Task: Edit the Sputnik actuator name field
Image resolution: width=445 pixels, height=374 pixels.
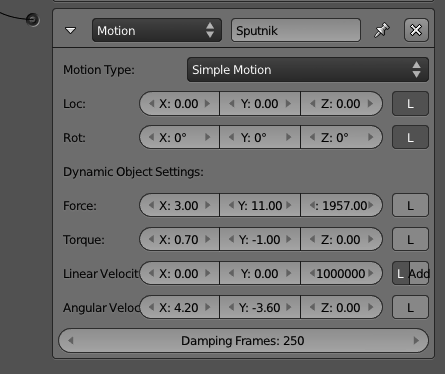Action: 296,30
